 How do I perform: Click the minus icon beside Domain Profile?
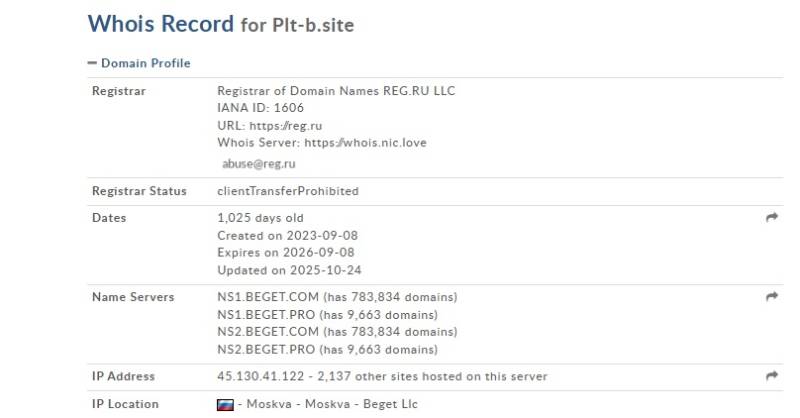tap(92, 63)
